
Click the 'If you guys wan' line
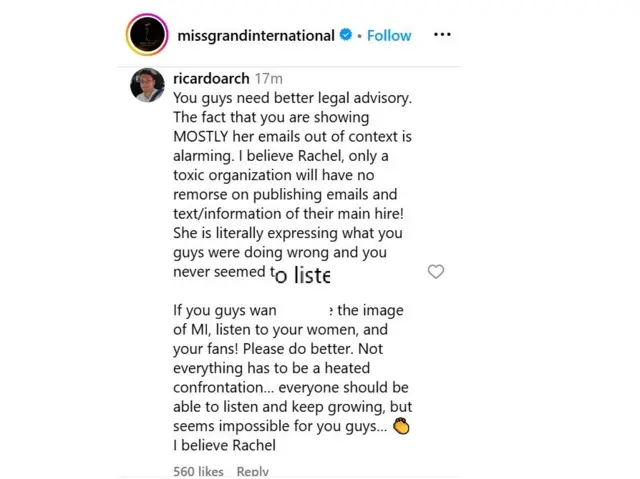pos(224,310)
